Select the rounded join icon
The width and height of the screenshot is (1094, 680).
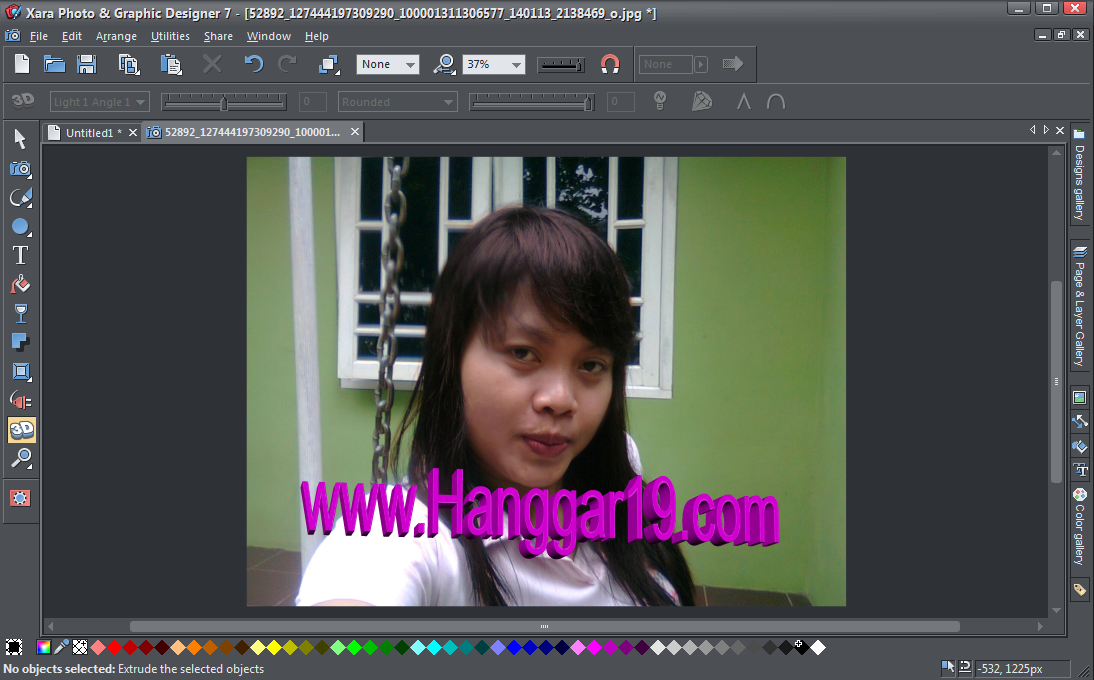(776, 102)
